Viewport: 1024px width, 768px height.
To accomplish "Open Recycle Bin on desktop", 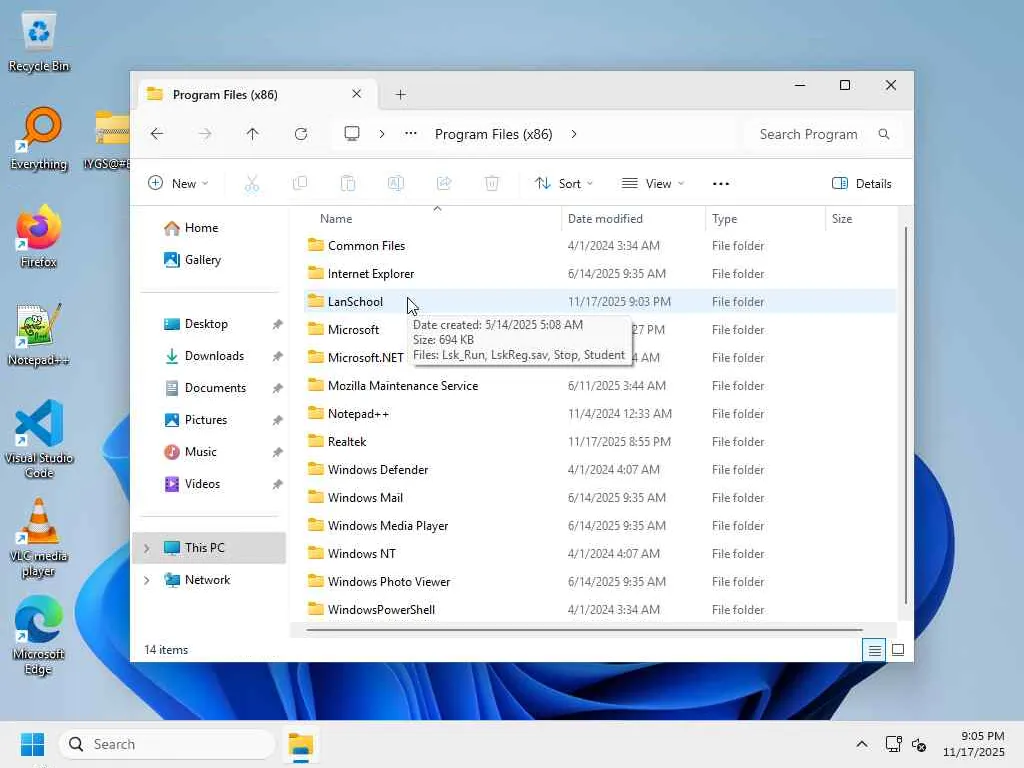I will (x=39, y=42).
